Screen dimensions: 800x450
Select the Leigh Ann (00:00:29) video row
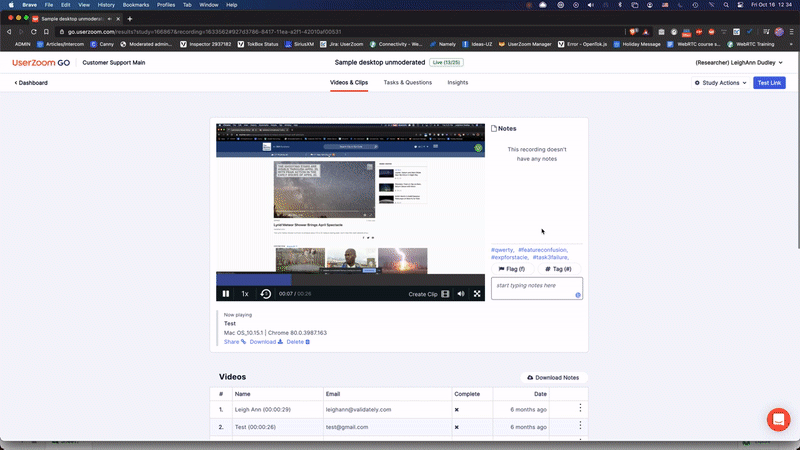399,410
